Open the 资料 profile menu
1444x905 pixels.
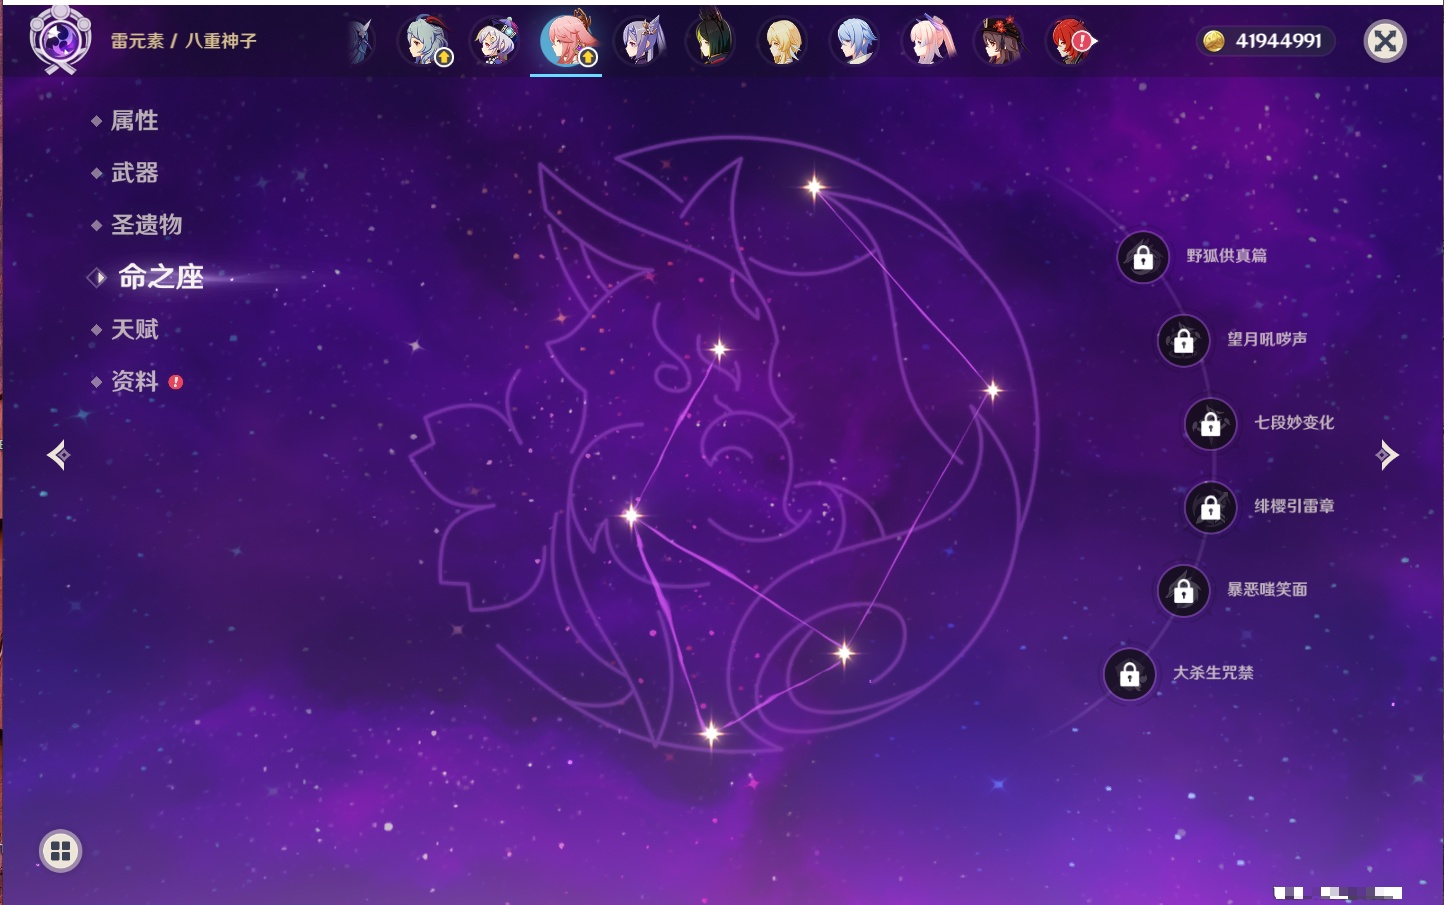coord(134,381)
